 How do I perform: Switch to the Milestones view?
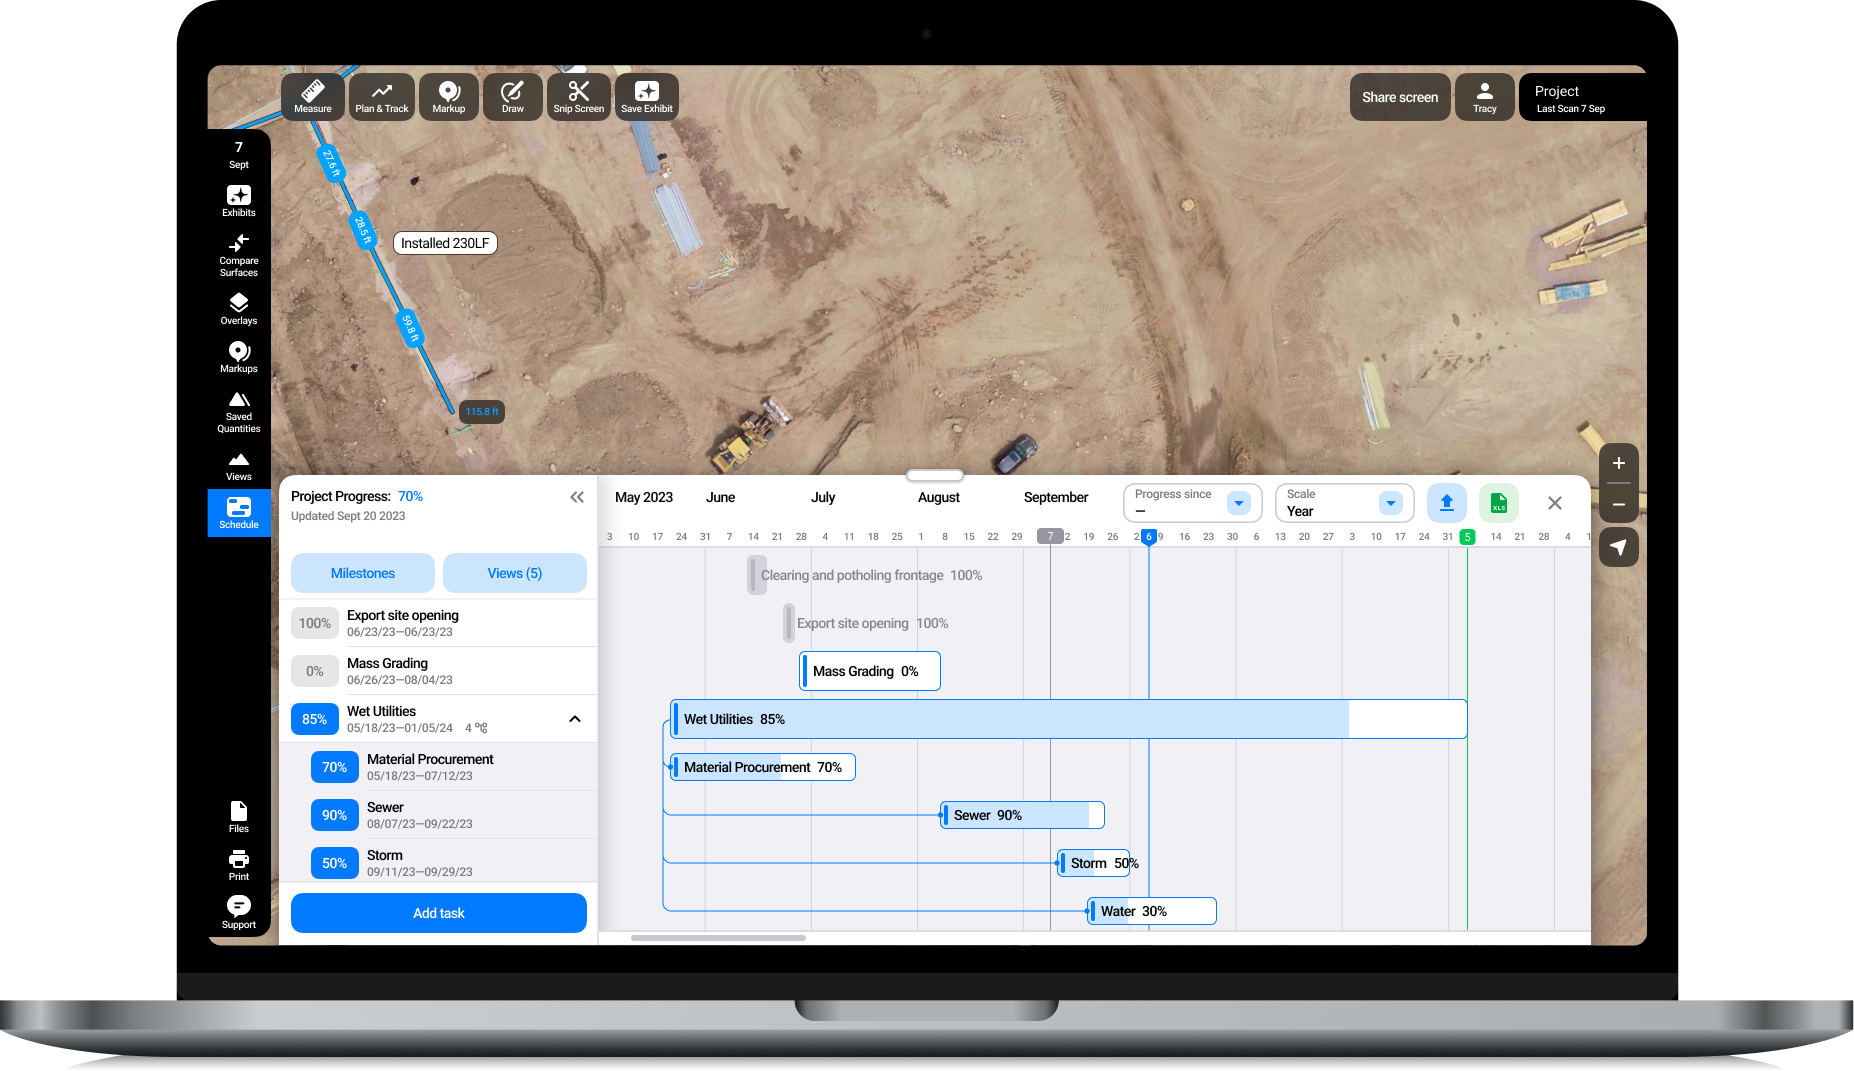pyautogui.click(x=362, y=573)
